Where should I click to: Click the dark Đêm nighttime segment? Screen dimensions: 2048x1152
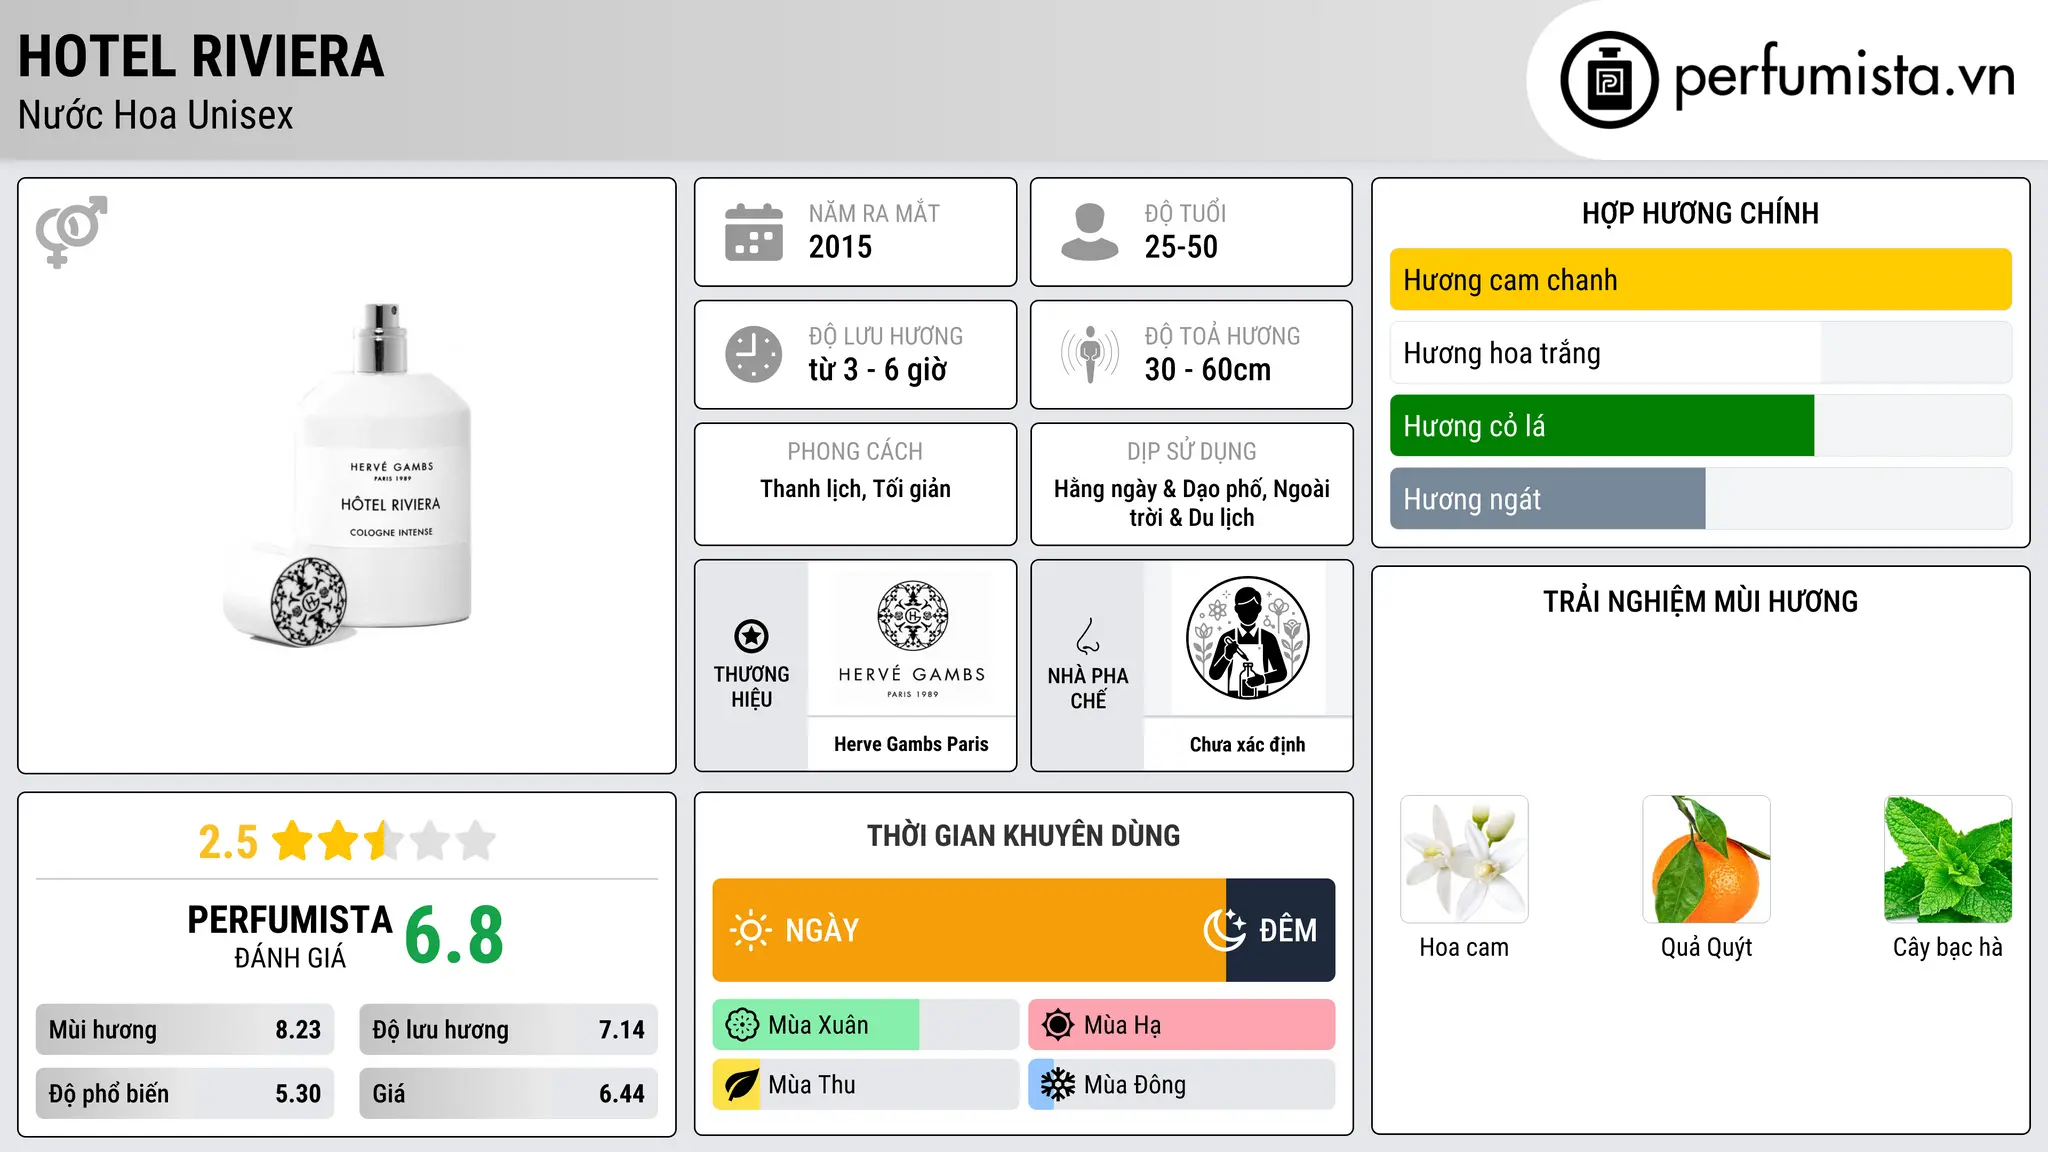tap(1281, 930)
